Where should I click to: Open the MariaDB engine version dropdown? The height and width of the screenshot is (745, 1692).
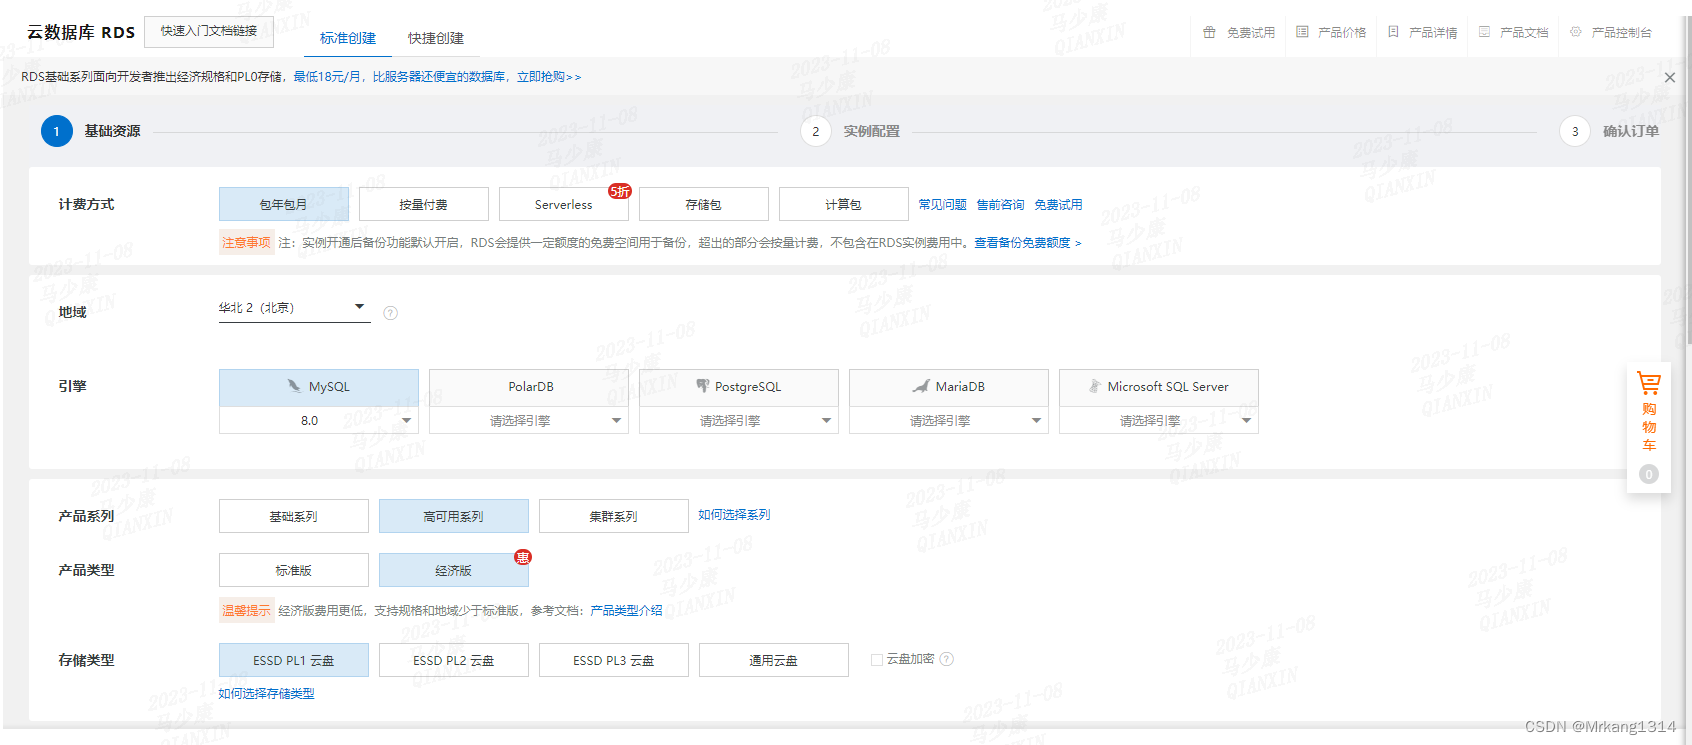click(x=949, y=420)
